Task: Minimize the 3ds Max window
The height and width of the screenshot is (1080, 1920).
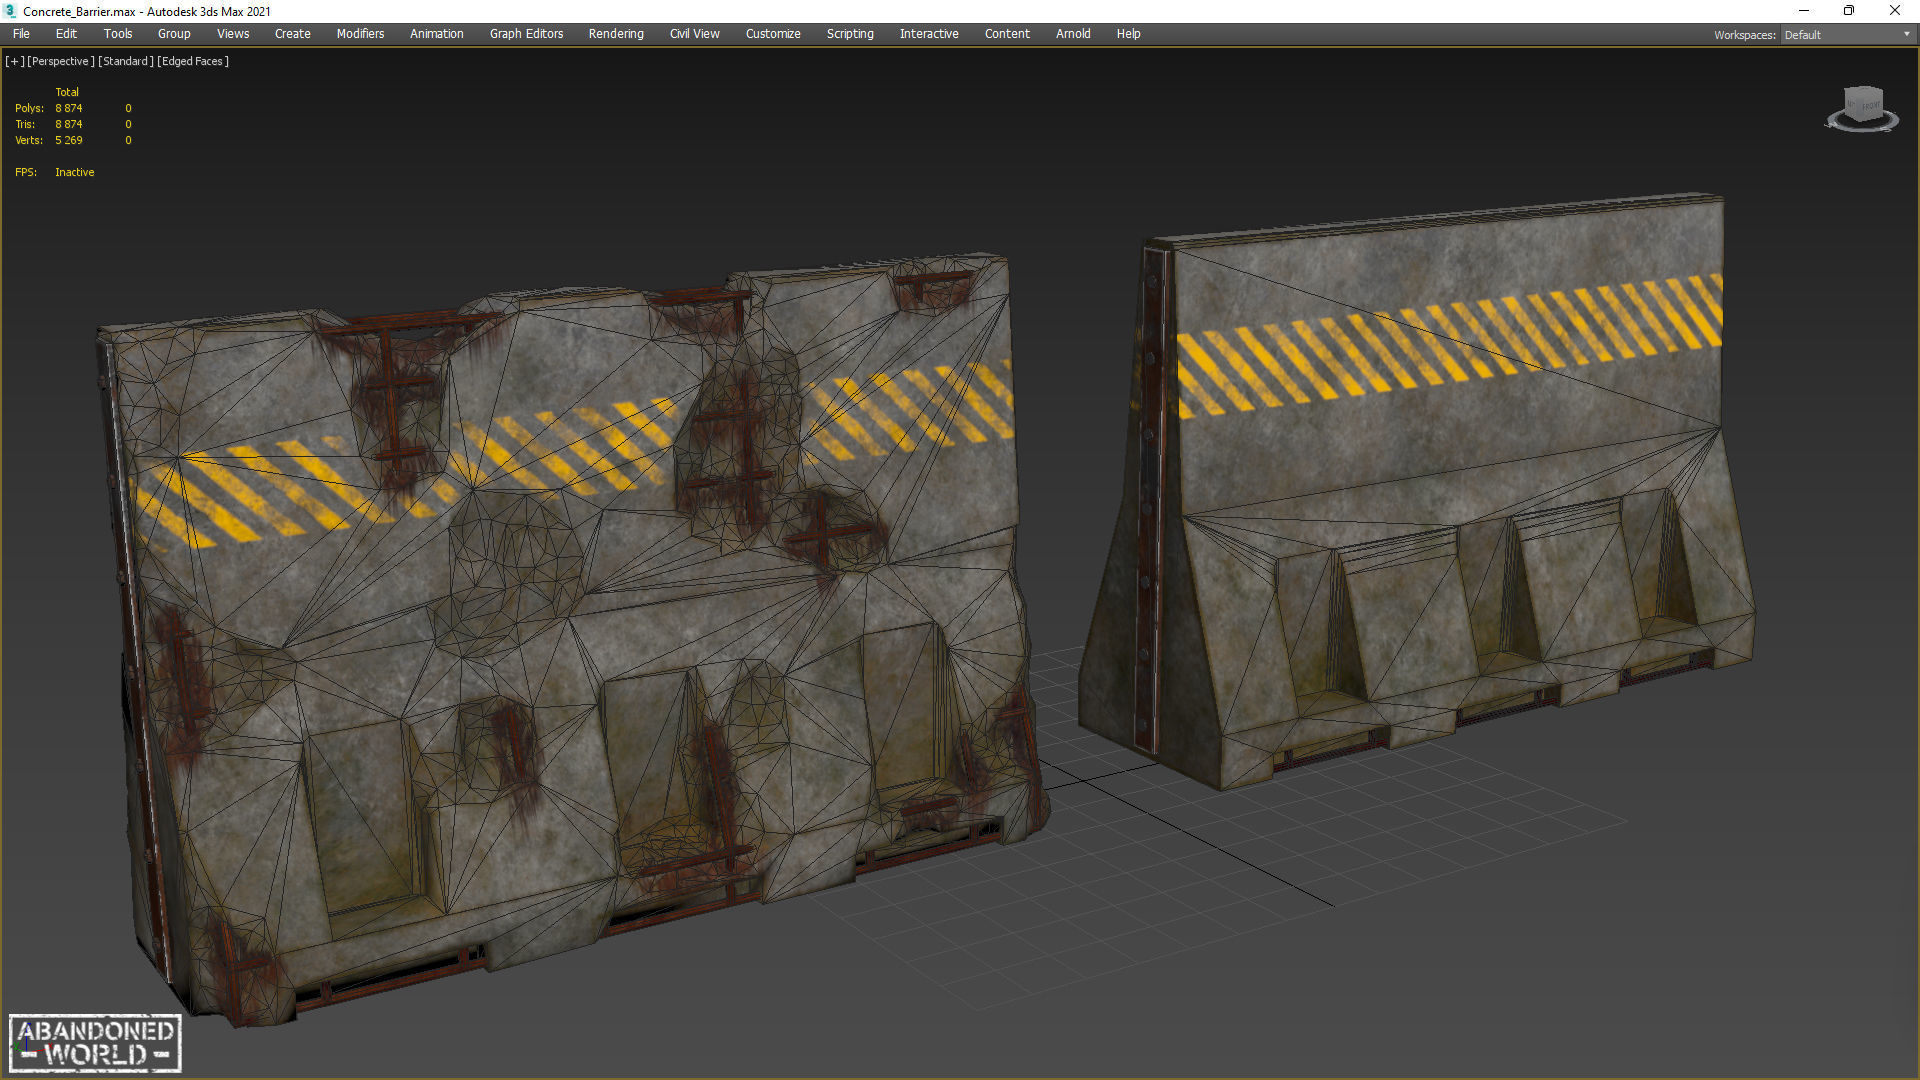Action: coord(1804,11)
